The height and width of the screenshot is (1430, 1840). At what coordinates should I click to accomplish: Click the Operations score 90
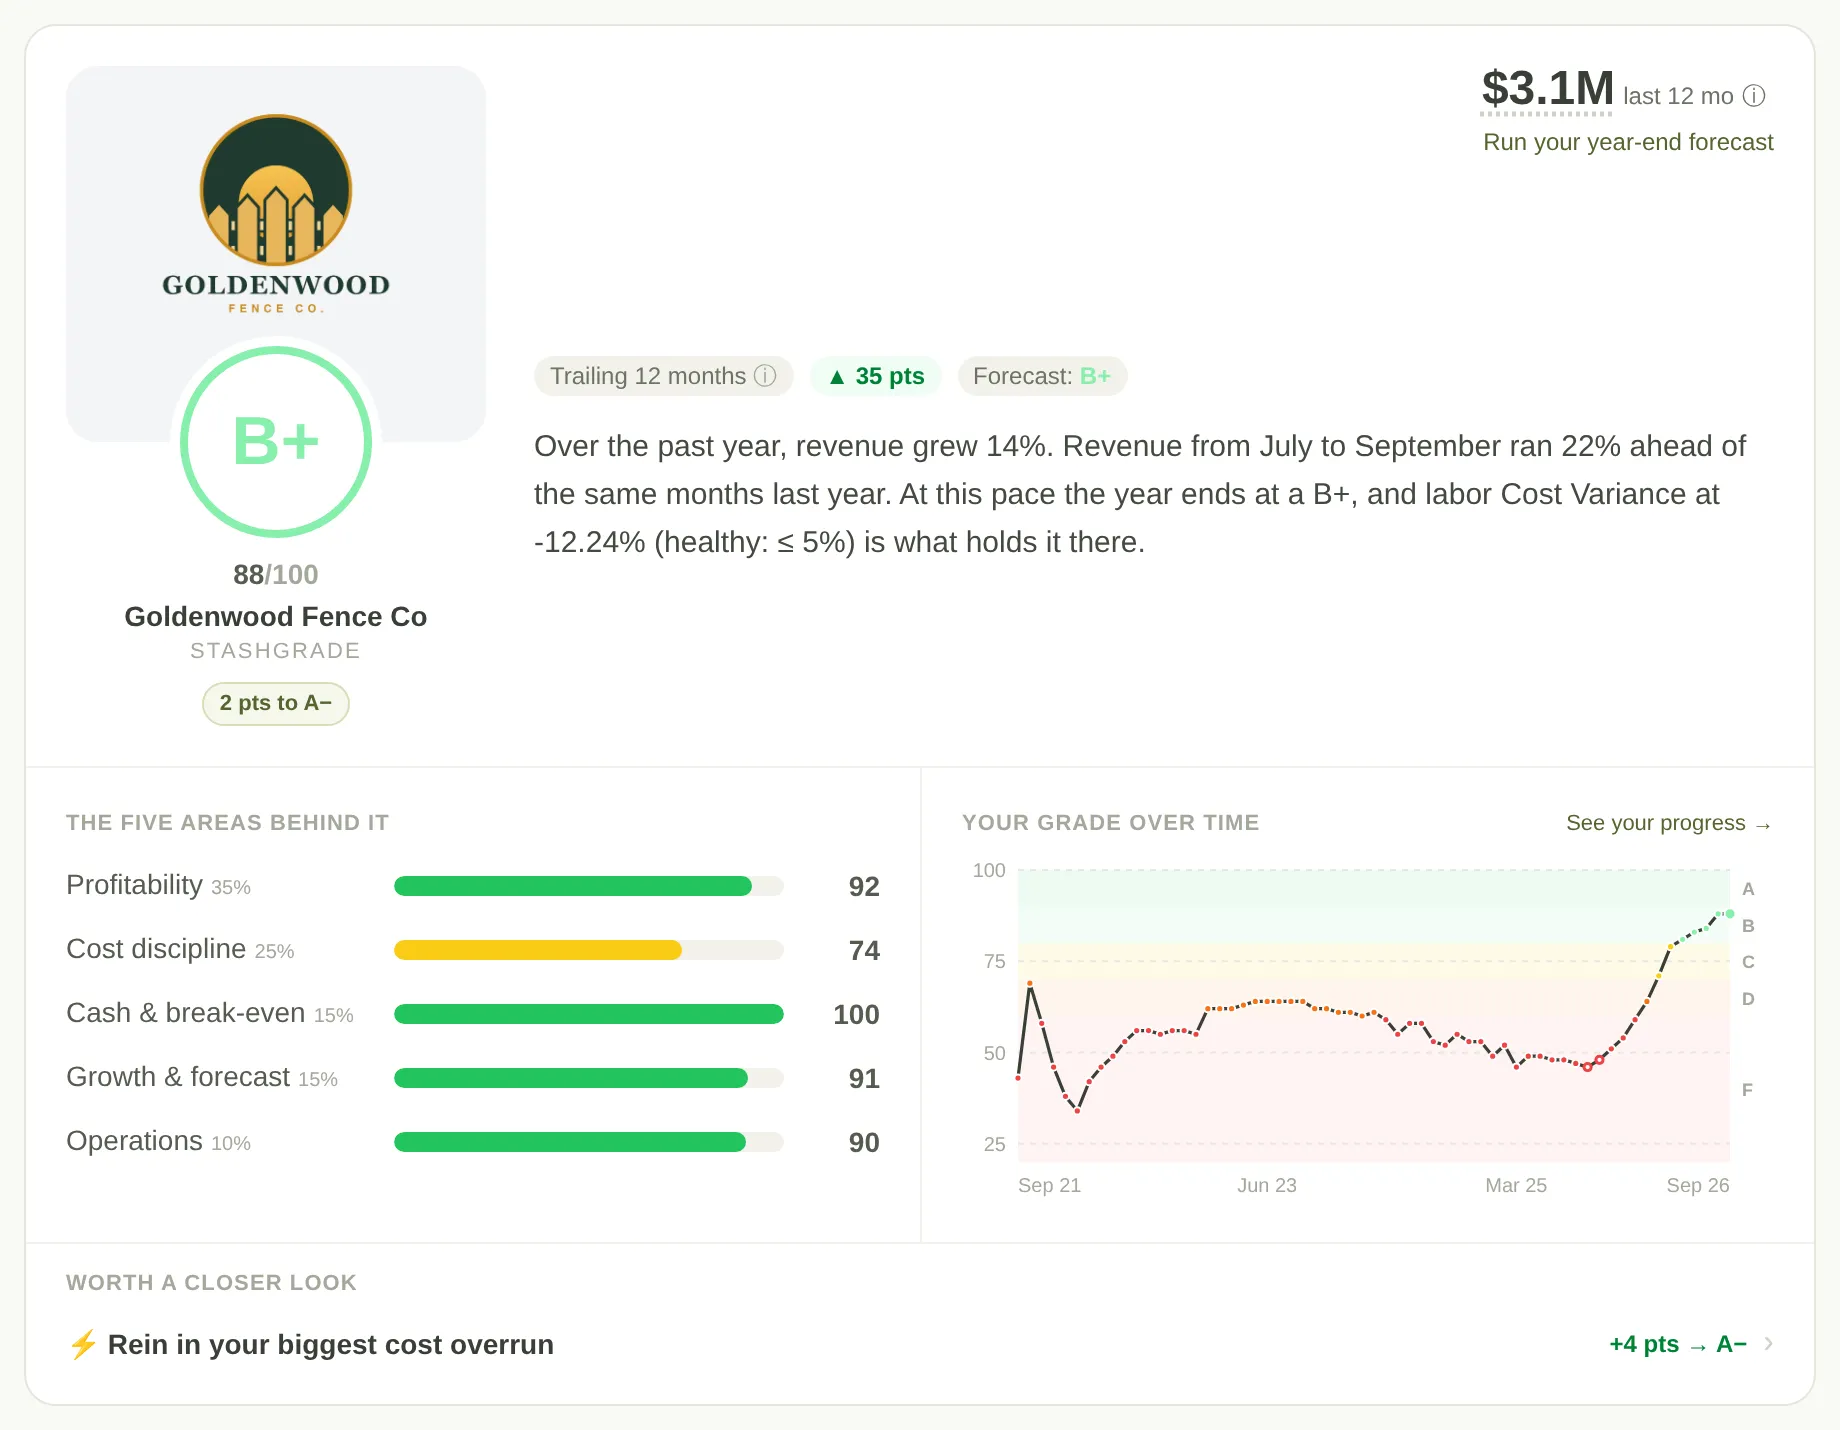tap(864, 1142)
